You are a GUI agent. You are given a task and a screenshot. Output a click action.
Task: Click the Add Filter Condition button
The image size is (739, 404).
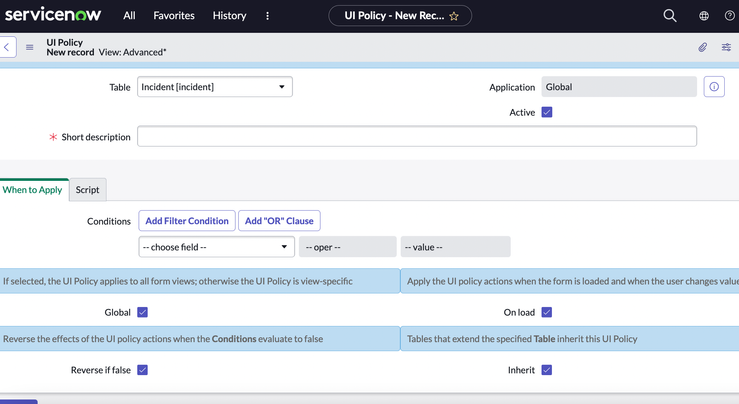click(187, 221)
